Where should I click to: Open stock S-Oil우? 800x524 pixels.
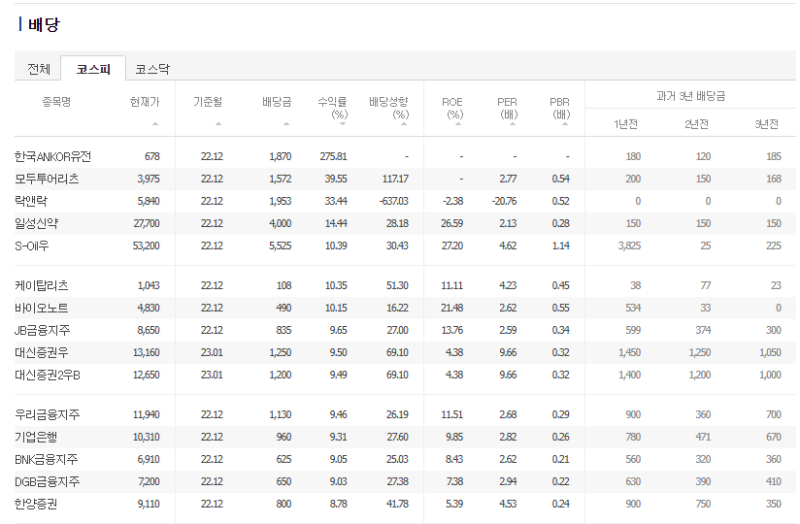click(32, 246)
